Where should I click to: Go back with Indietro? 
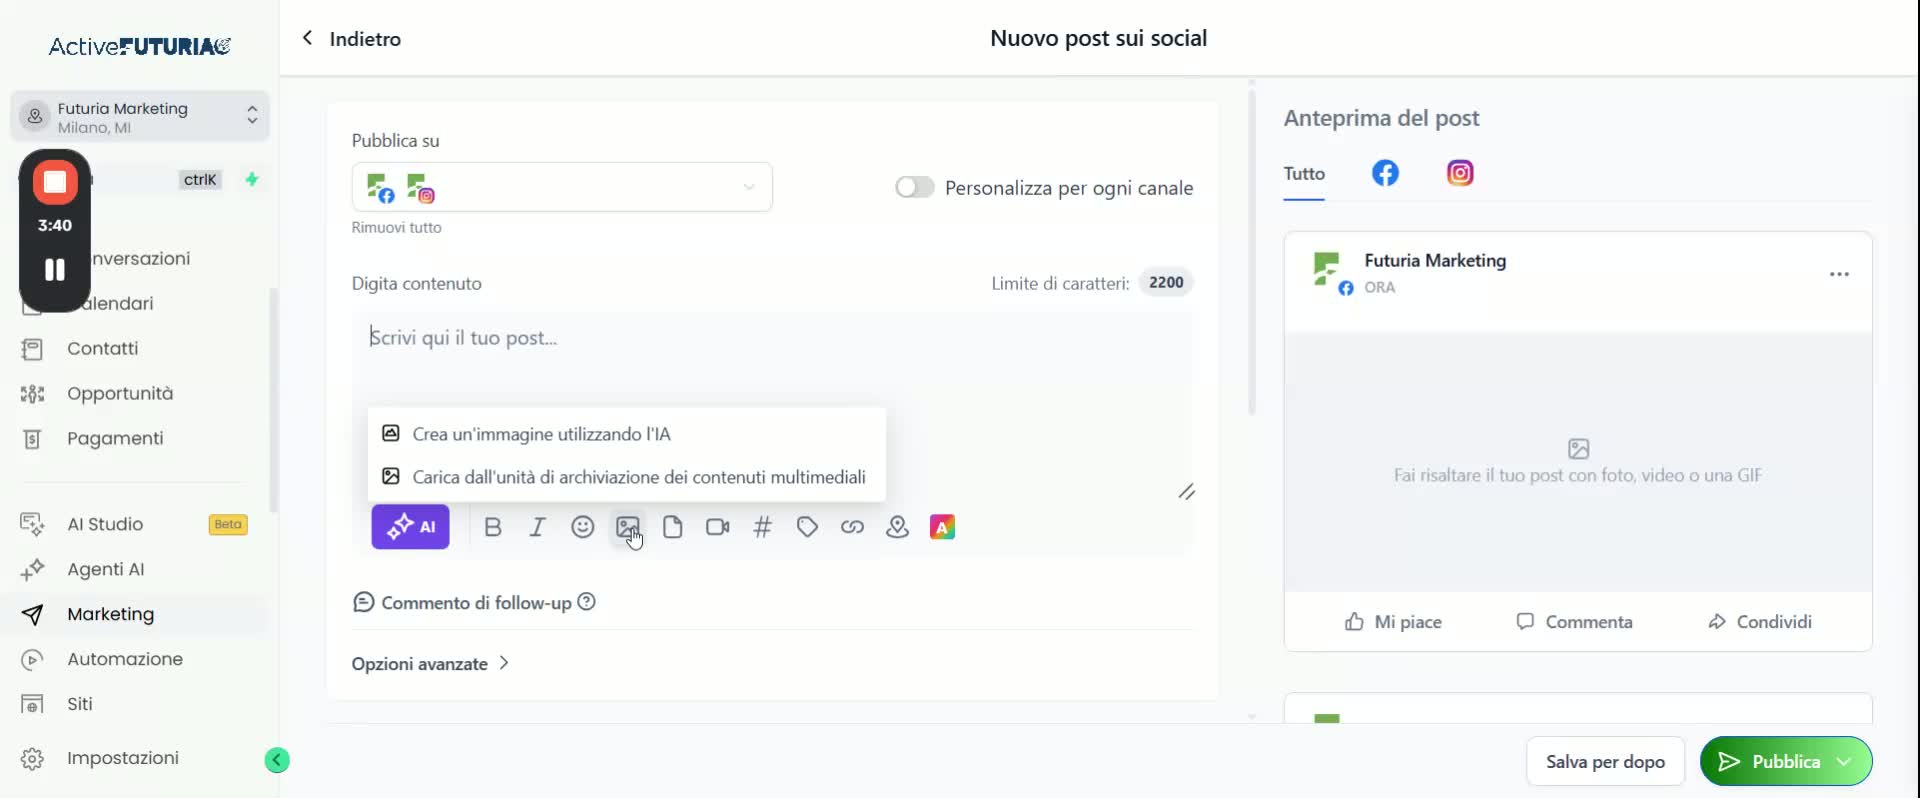tap(351, 39)
